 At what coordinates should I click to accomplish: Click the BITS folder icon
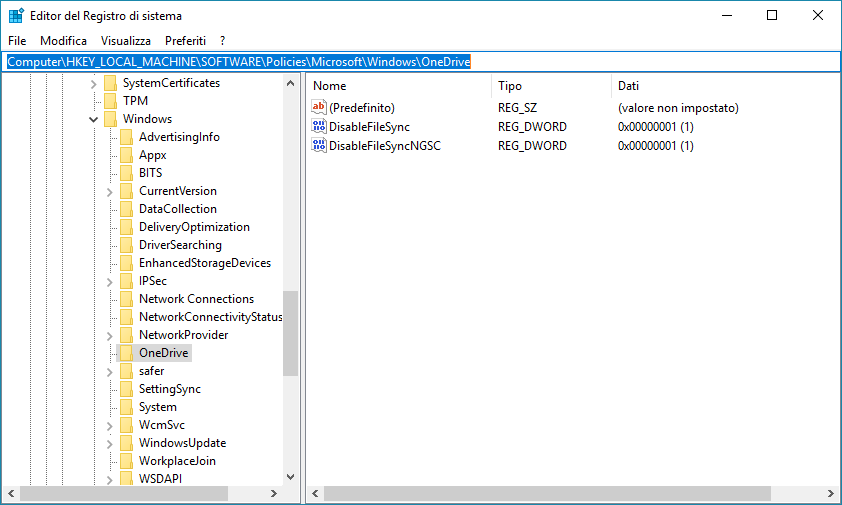point(127,173)
